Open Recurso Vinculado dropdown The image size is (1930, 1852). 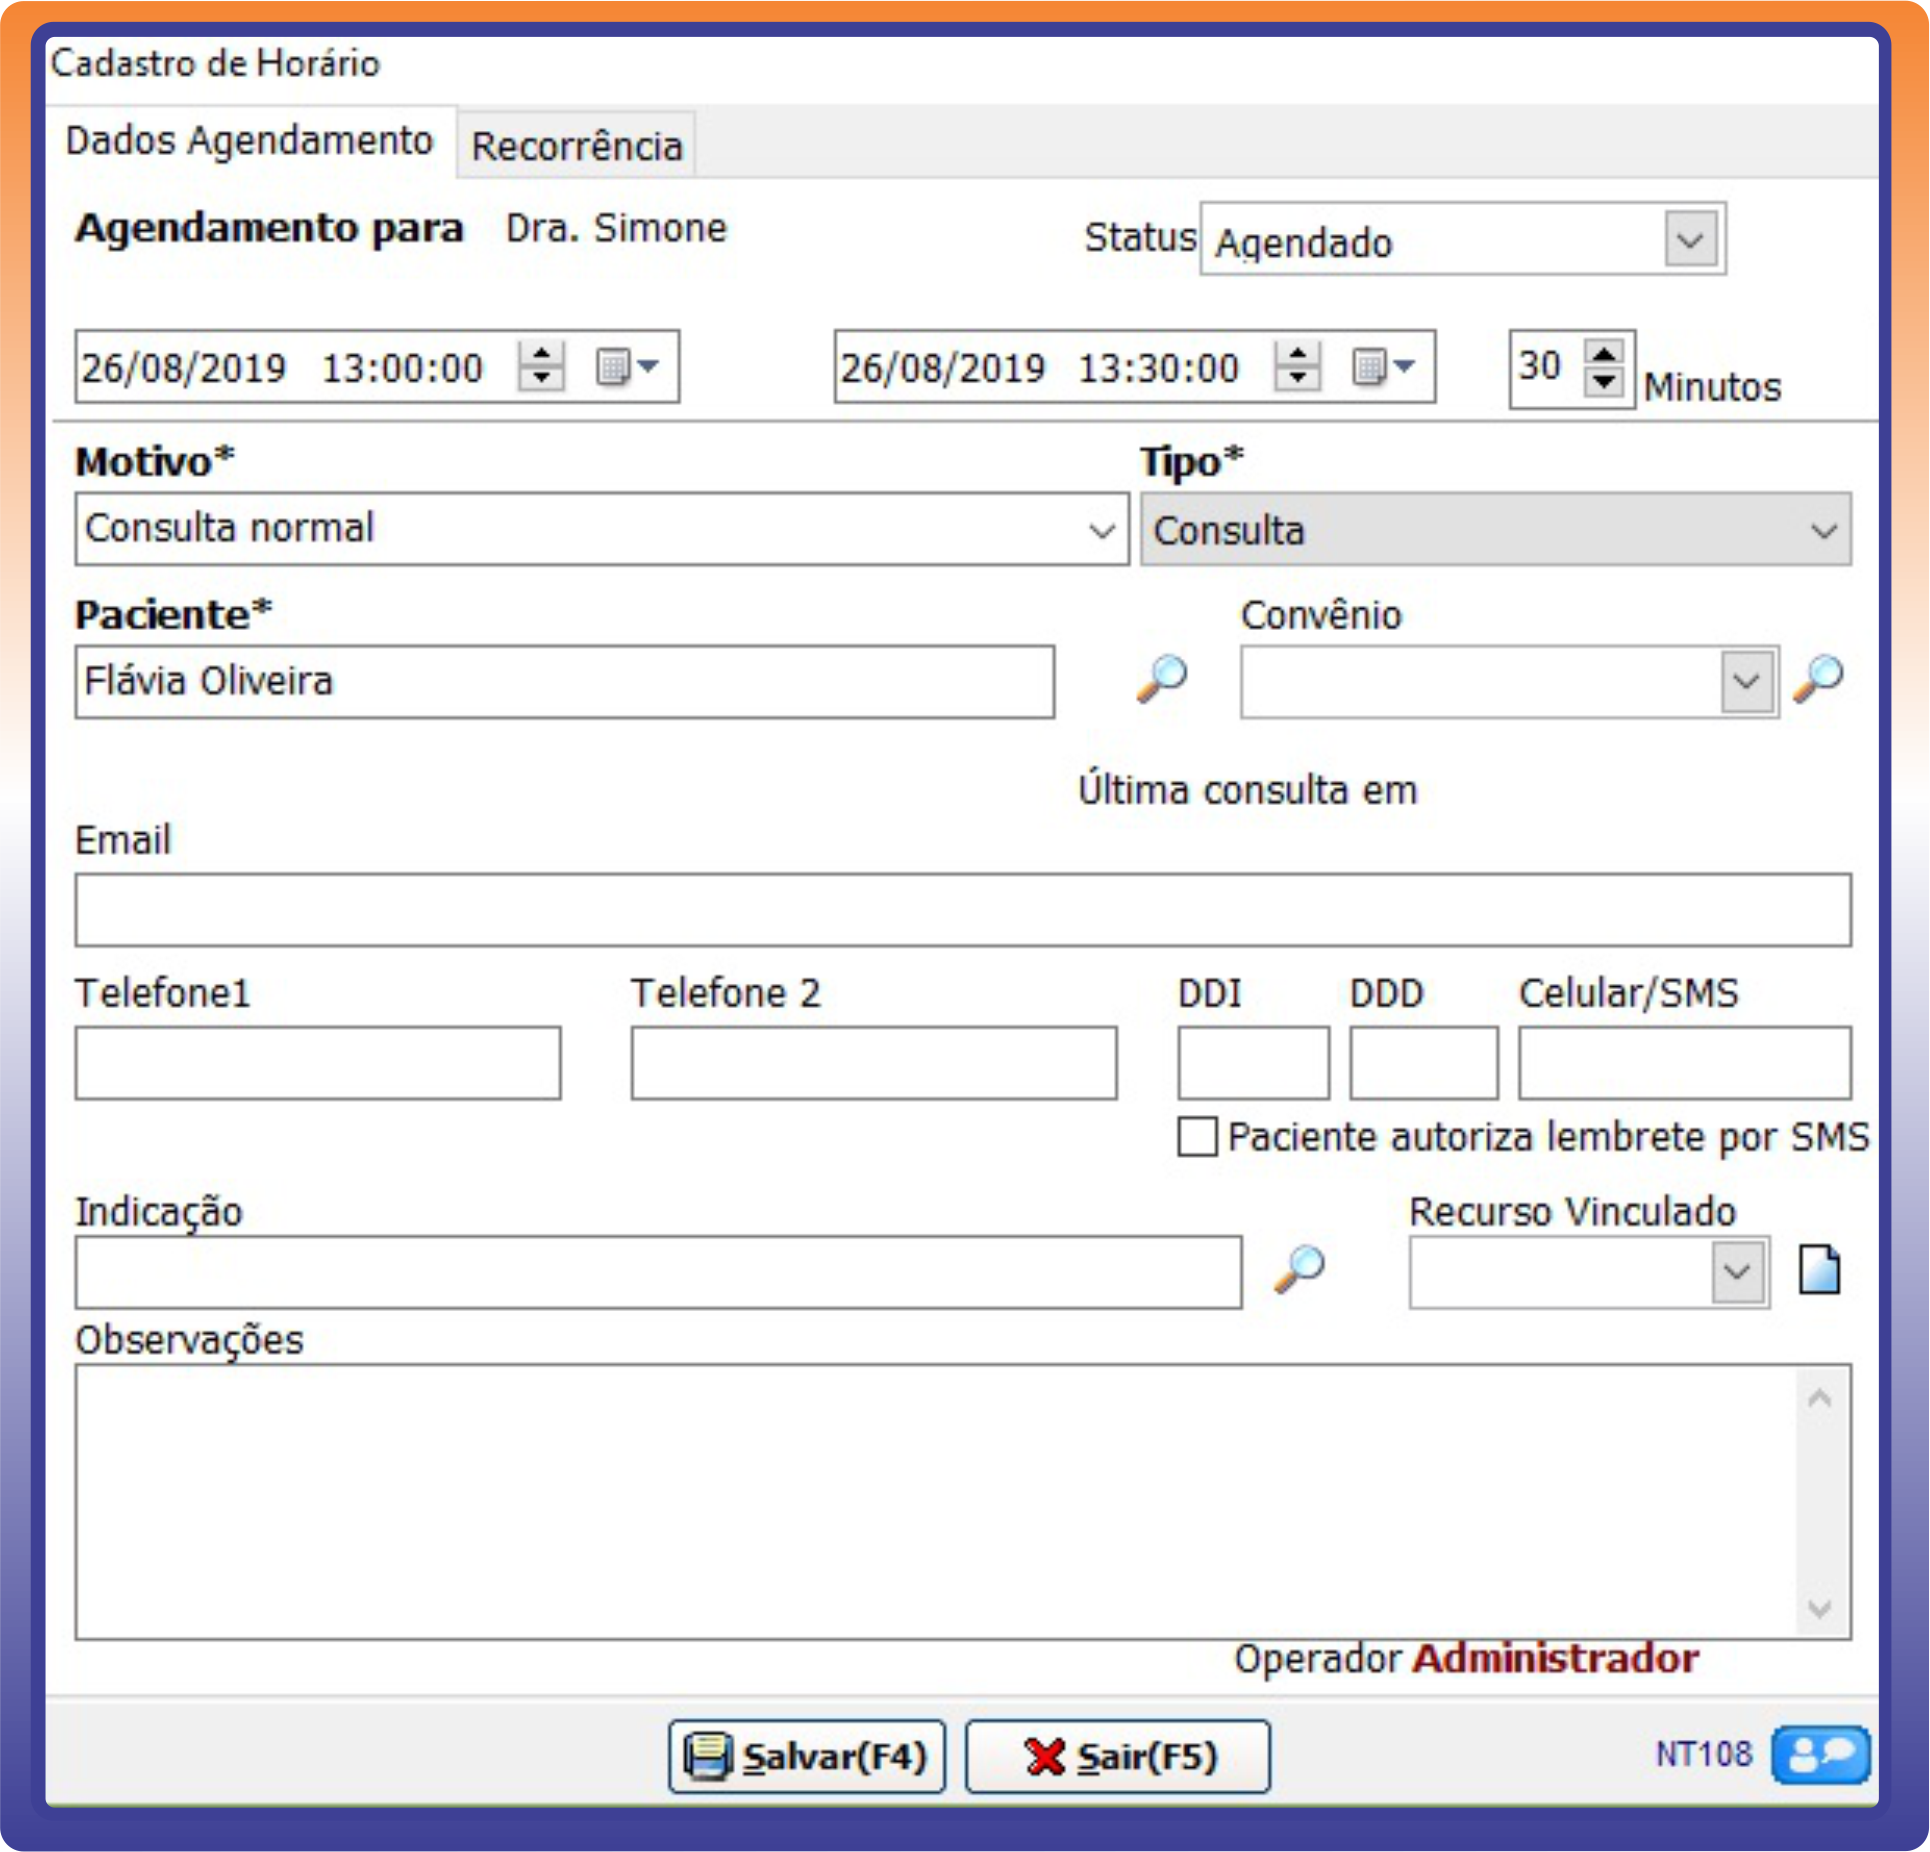pos(1736,1272)
